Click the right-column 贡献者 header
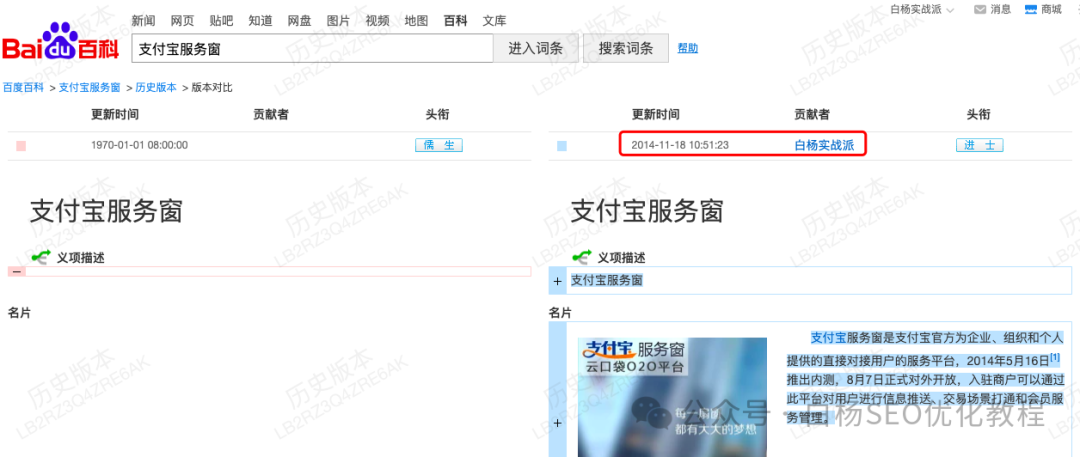The height and width of the screenshot is (457, 1080). [811, 114]
